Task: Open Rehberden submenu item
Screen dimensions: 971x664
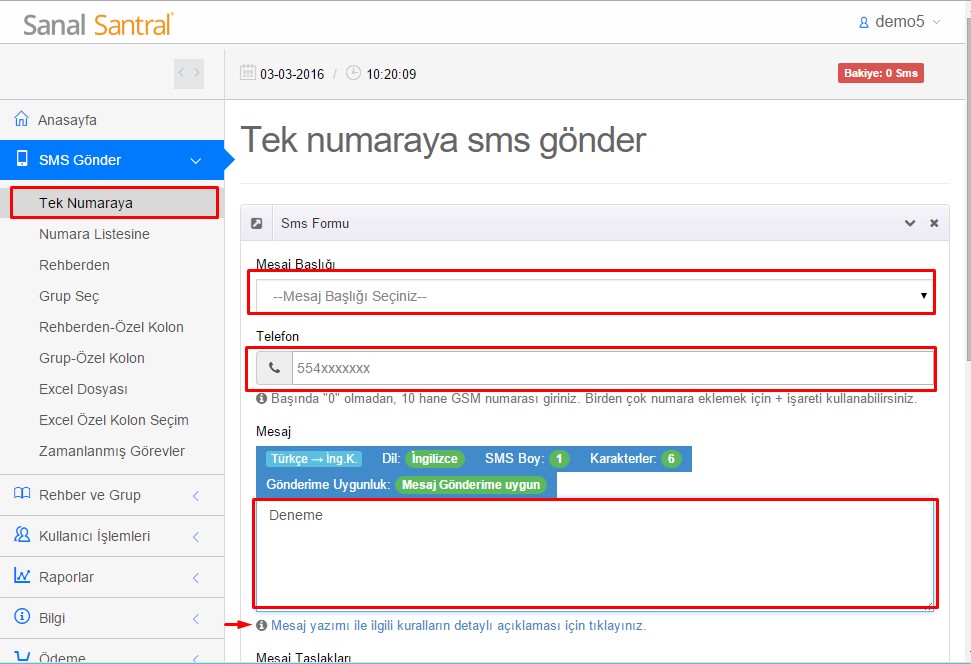Action: pos(74,265)
